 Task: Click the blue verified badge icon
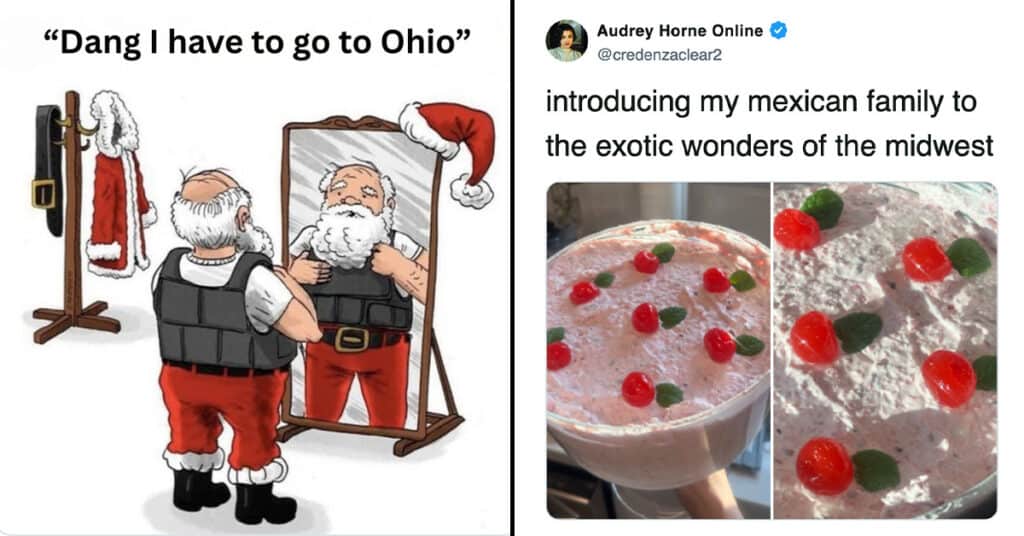point(778,30)
